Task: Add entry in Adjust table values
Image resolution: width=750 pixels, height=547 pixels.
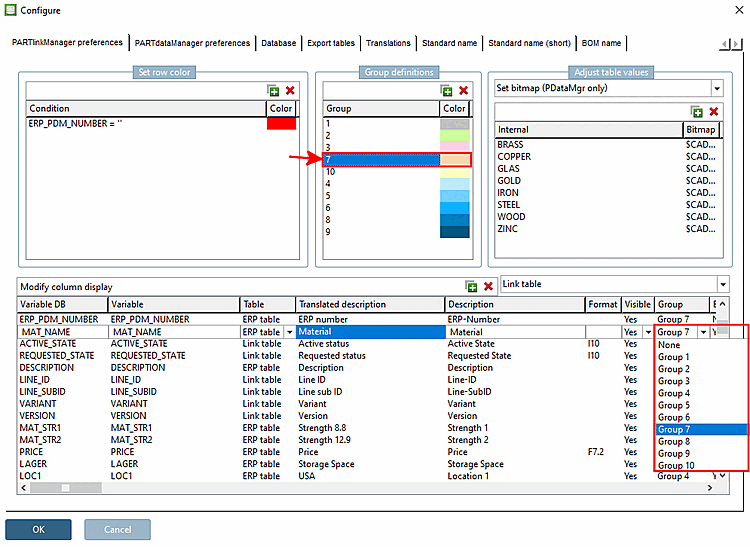Action: (x=697, y=112)
